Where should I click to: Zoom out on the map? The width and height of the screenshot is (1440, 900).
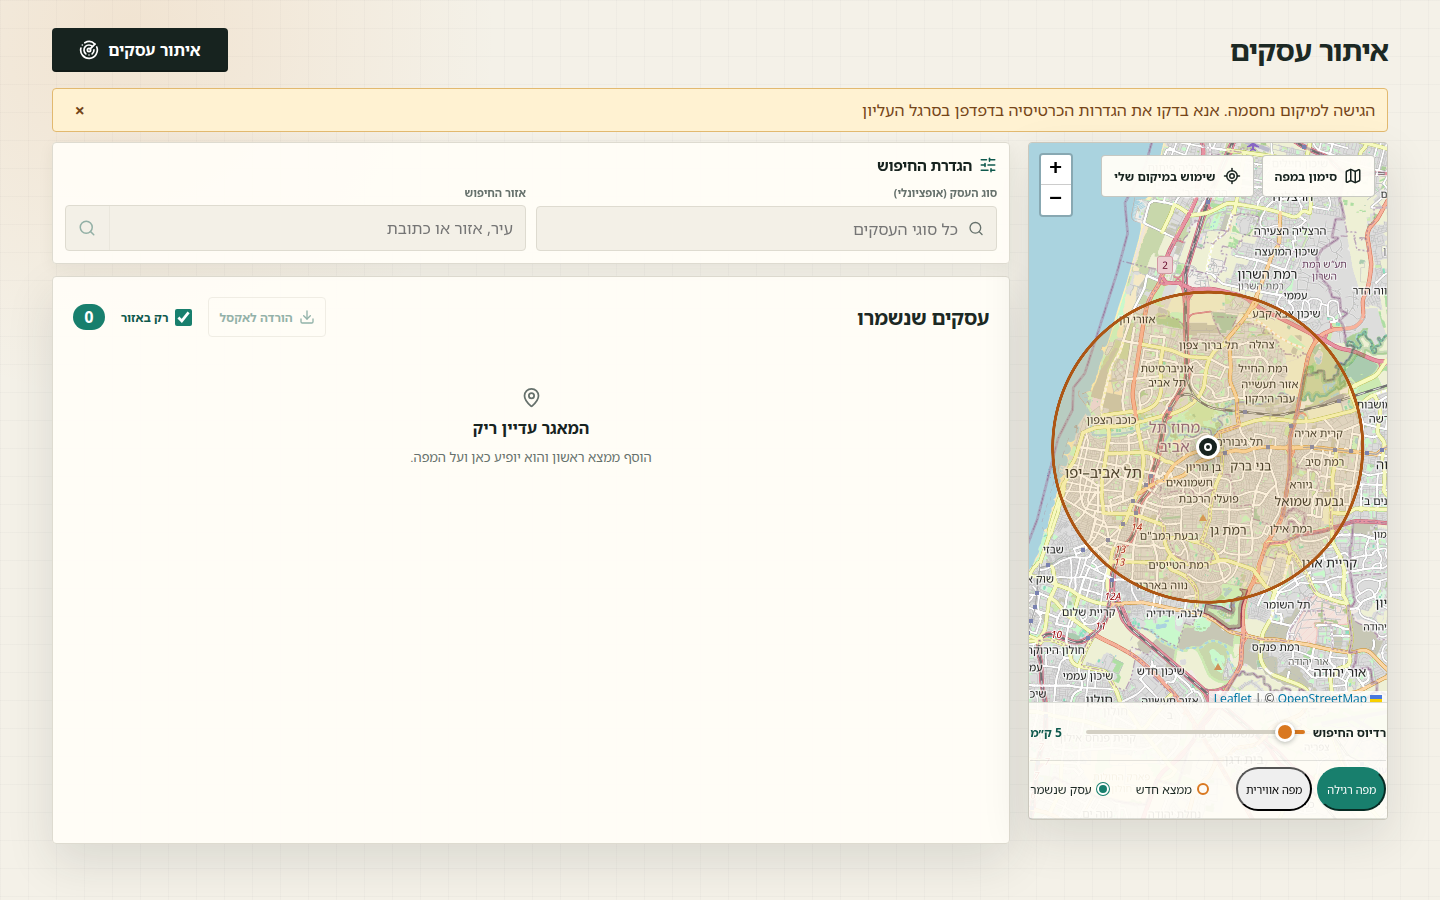point(1055,200)
